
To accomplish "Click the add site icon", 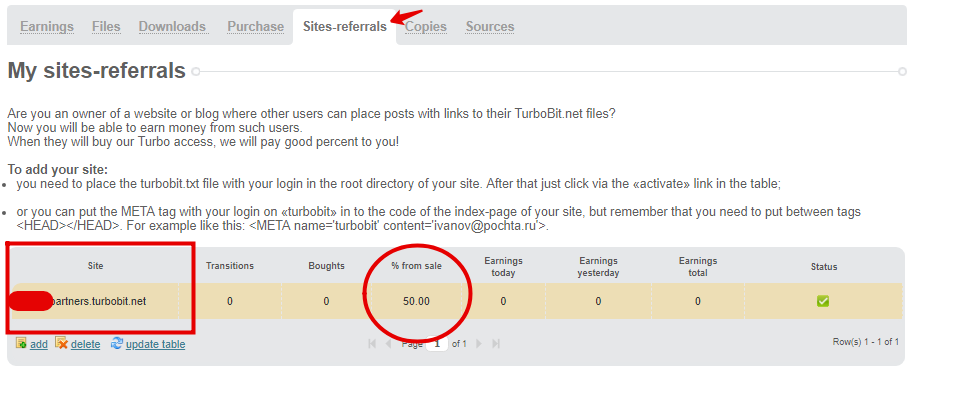I will (21, 343).
